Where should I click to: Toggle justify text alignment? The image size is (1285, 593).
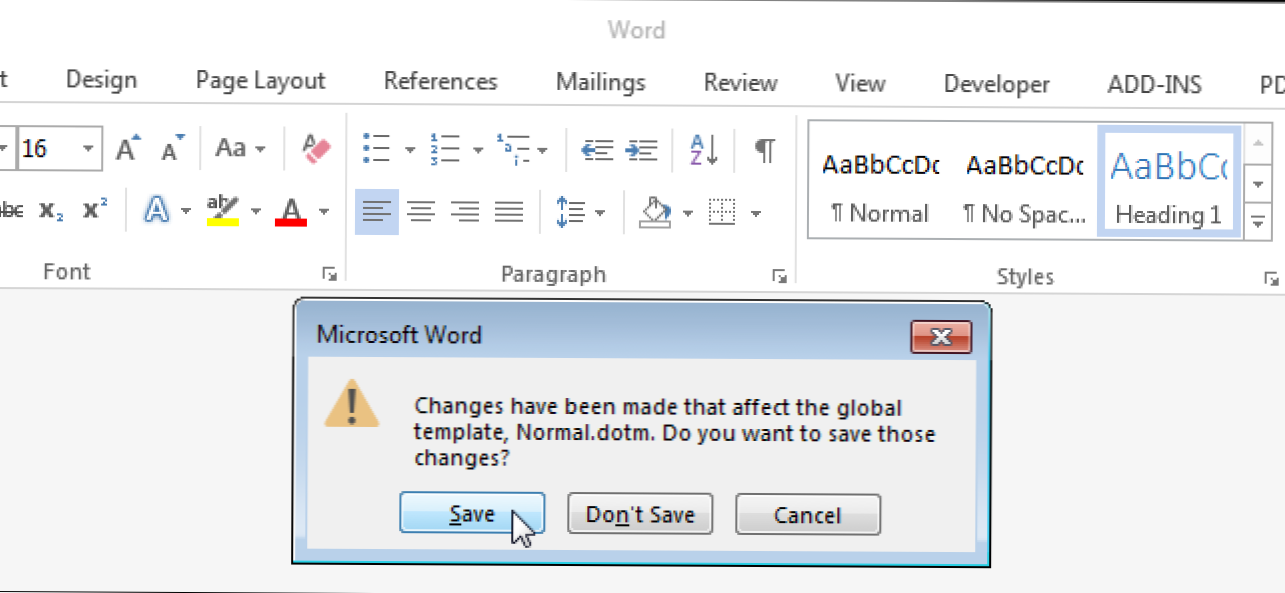pos(509,211)
